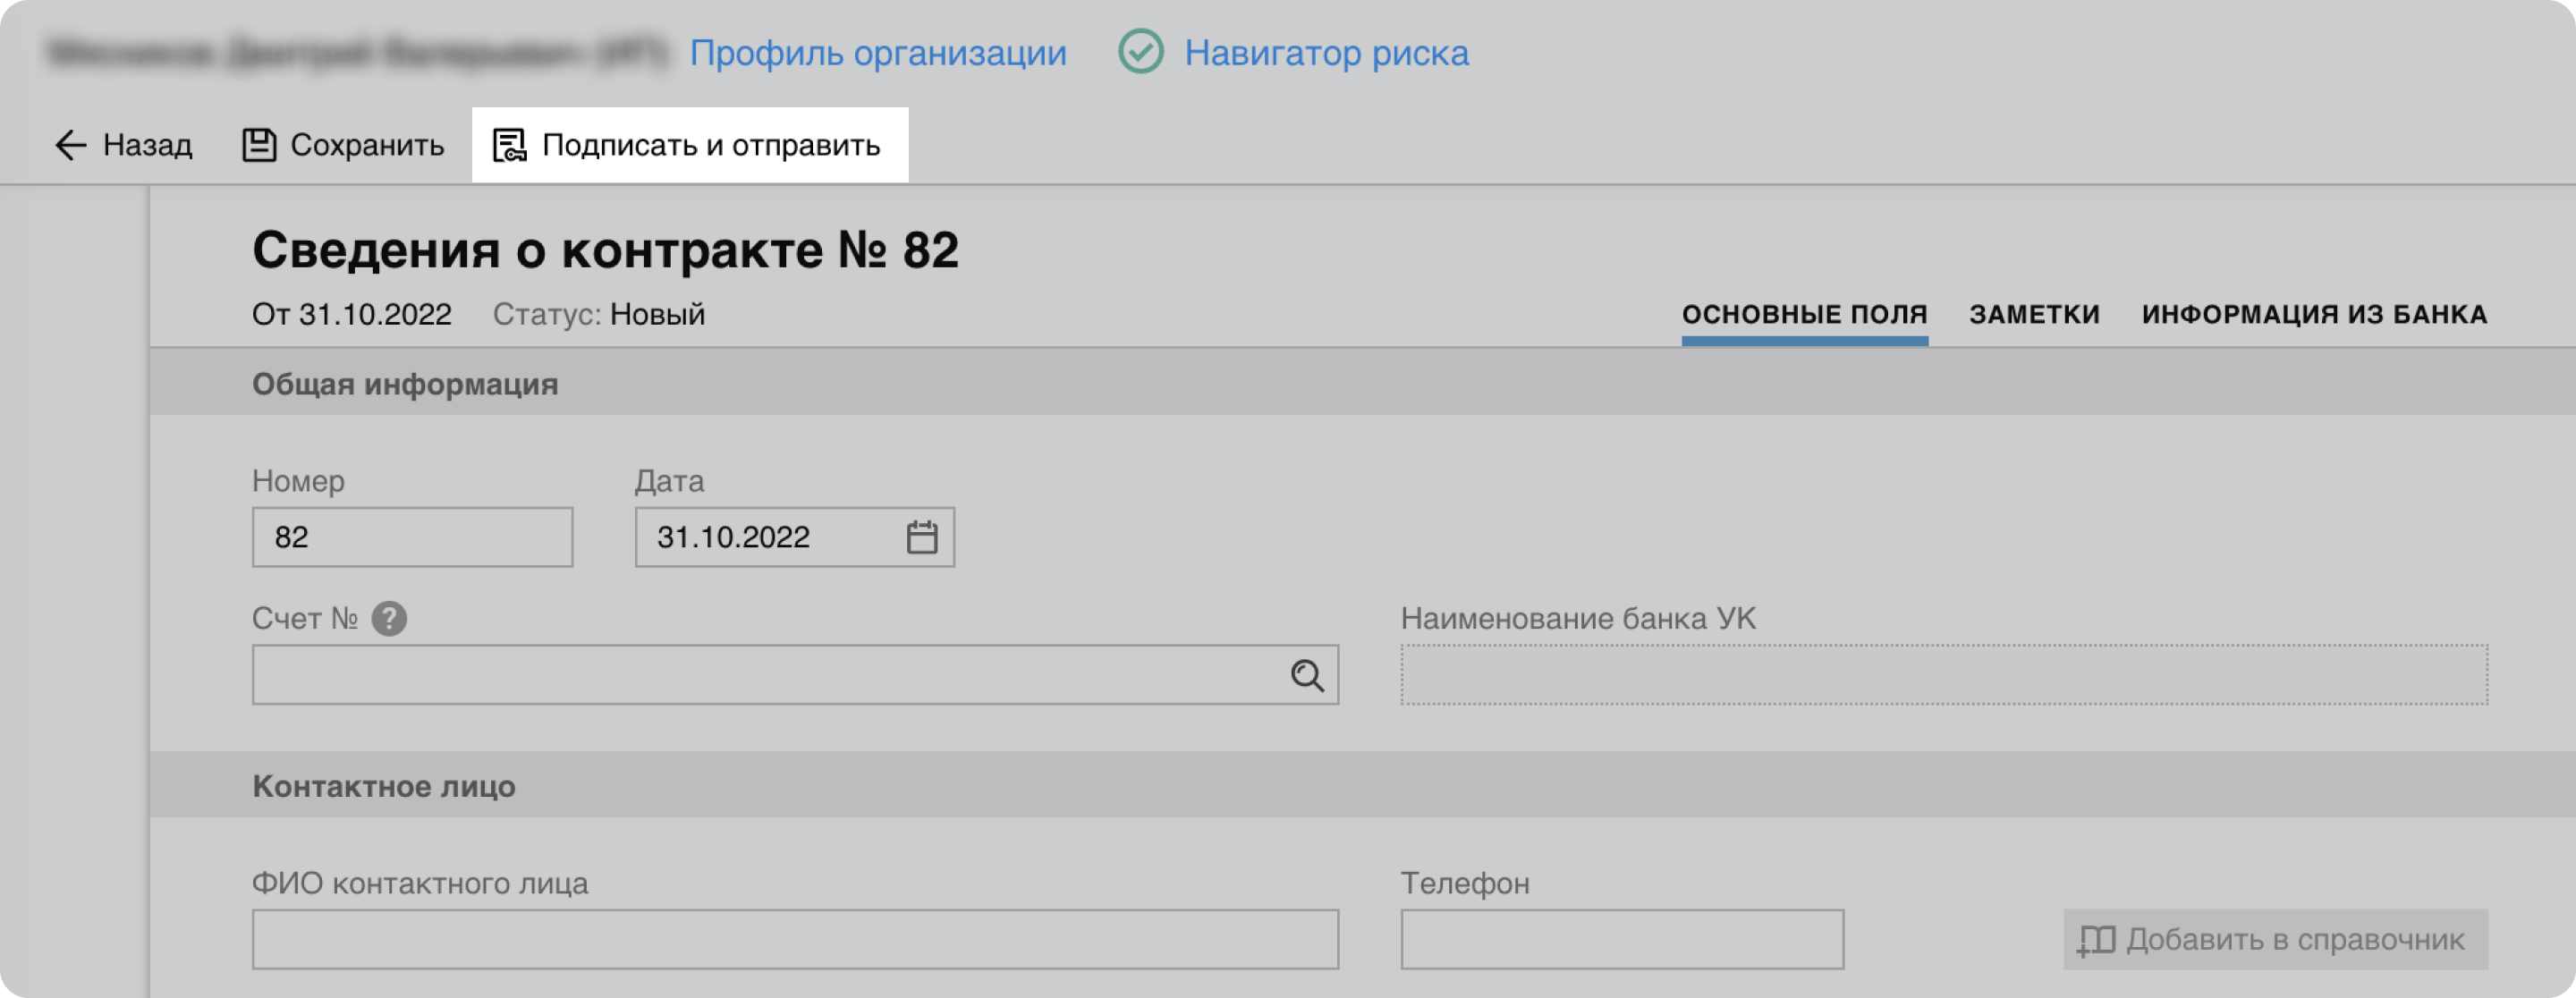Focus the Телефон input field
This screenshot has width=2576, height=998.
click(x=1621, y=939)
